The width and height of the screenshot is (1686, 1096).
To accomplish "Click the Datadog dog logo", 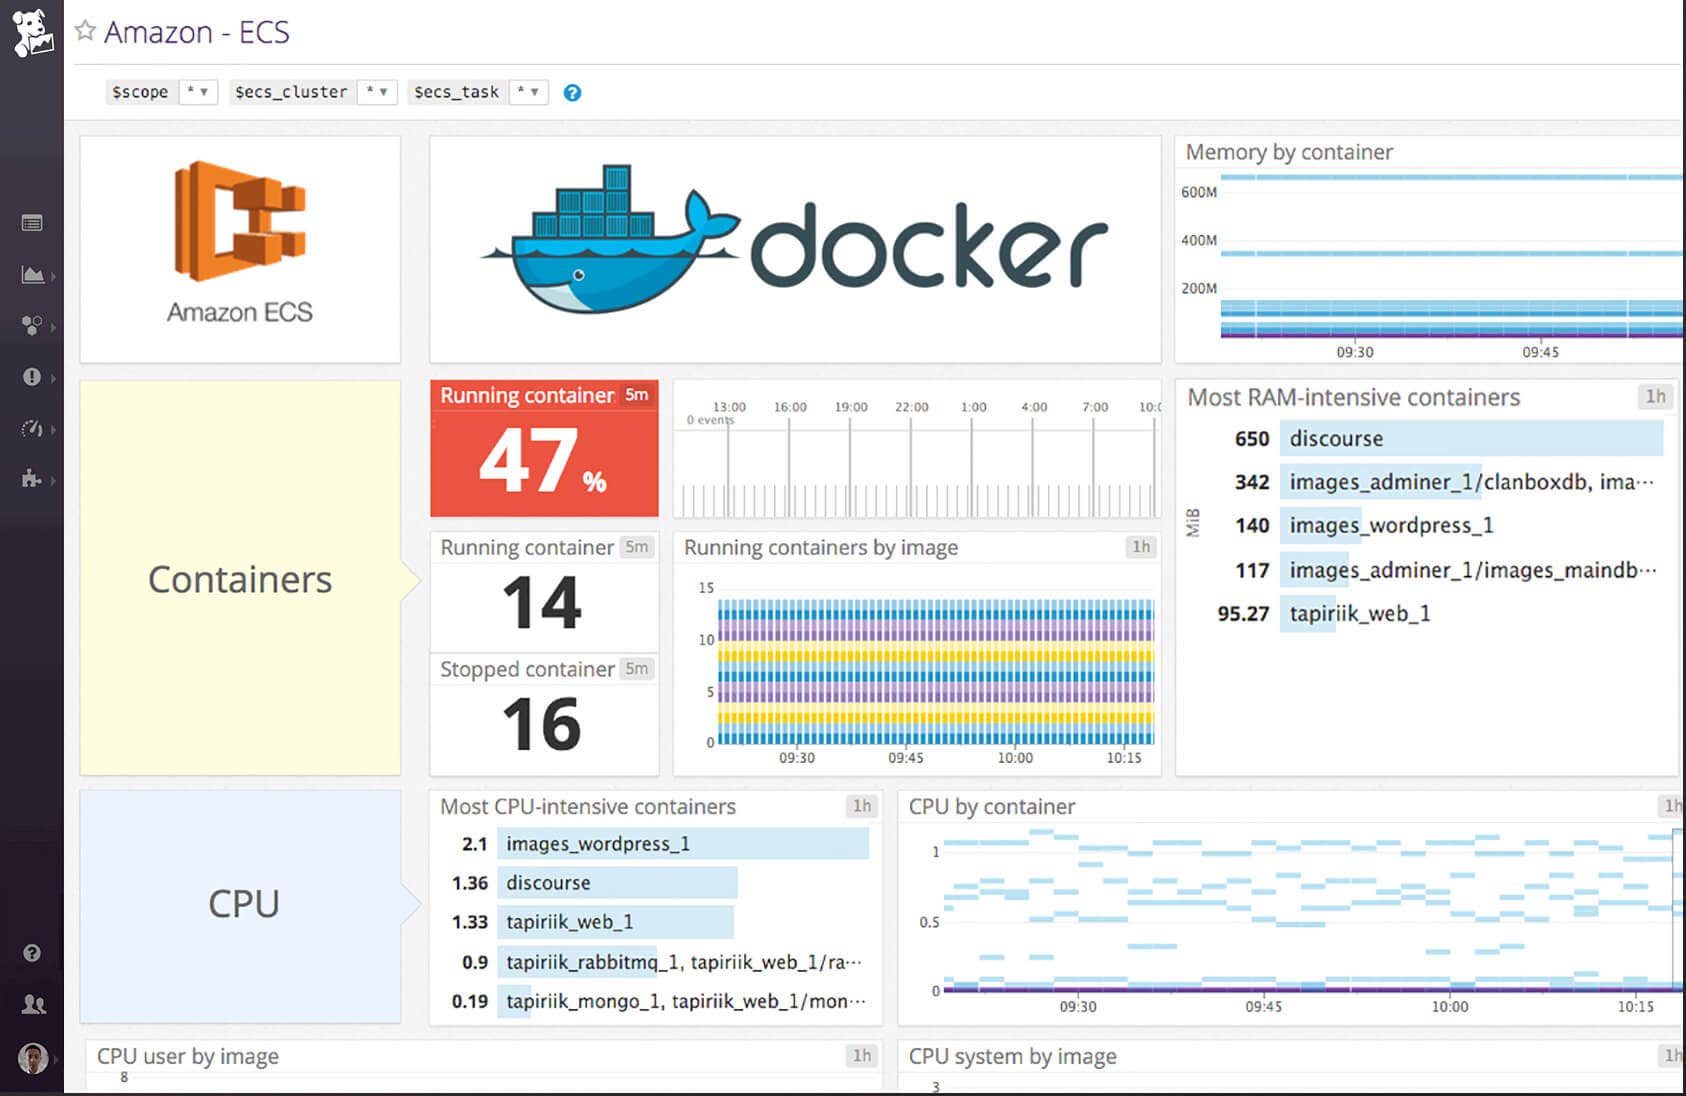I will tap(32, 30).
